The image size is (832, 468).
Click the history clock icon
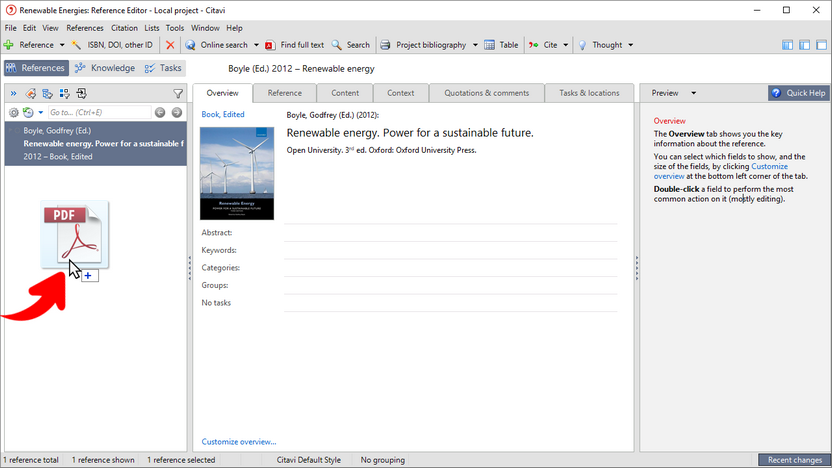click(28, 112)
